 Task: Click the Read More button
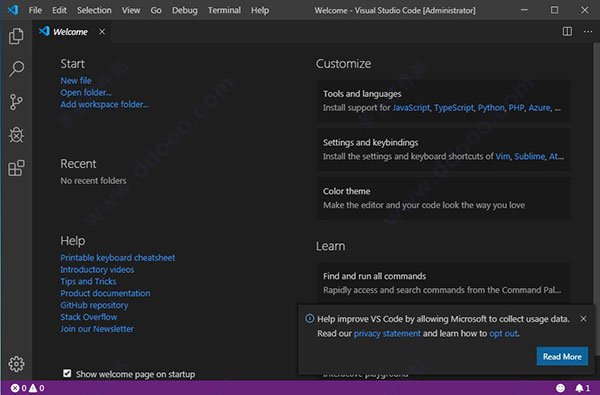tap(562, 356)
